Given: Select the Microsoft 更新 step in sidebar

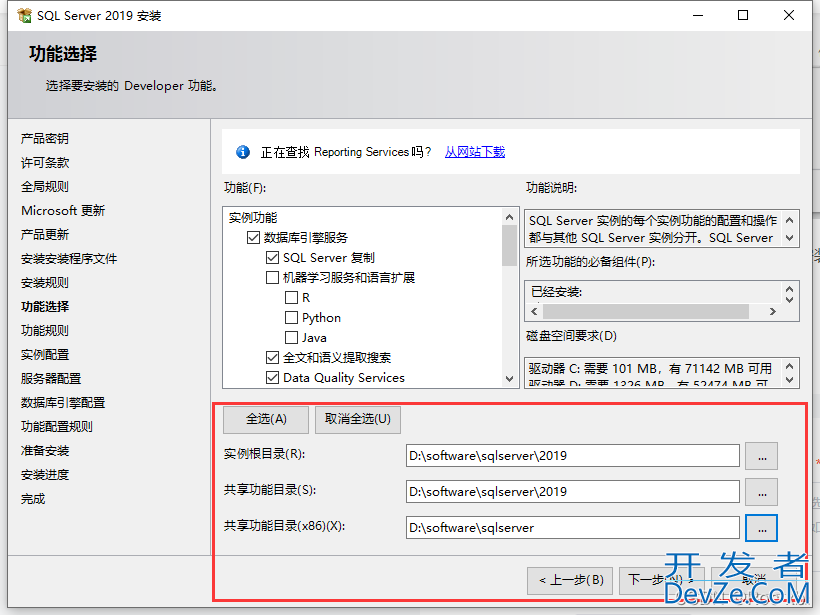Looking at the screenshot, I should point(63,211).
